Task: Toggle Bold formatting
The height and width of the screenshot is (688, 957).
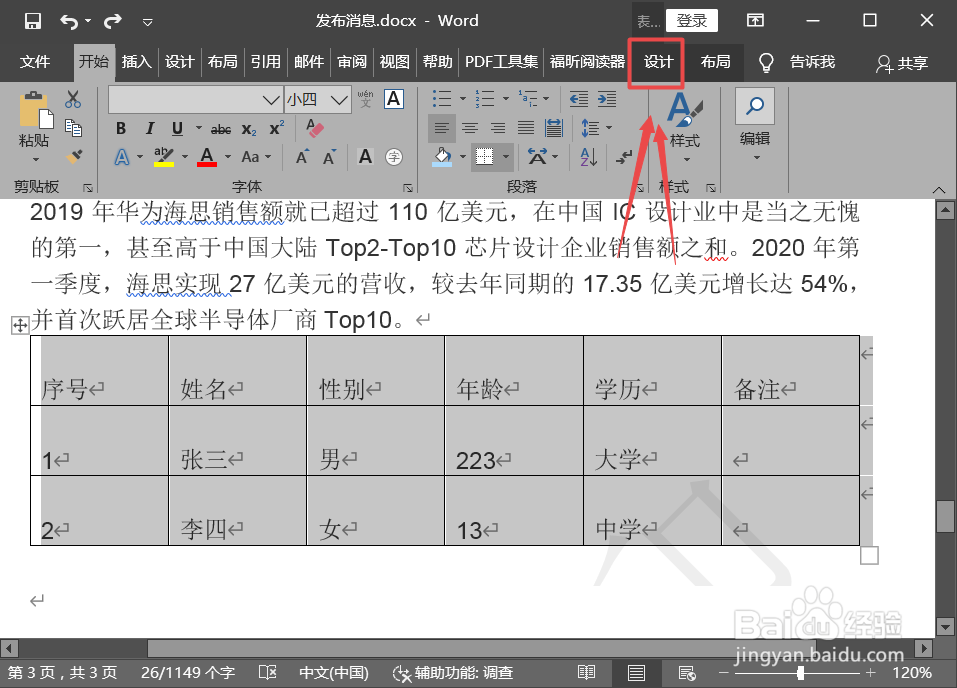Action: tap(121, 128)
